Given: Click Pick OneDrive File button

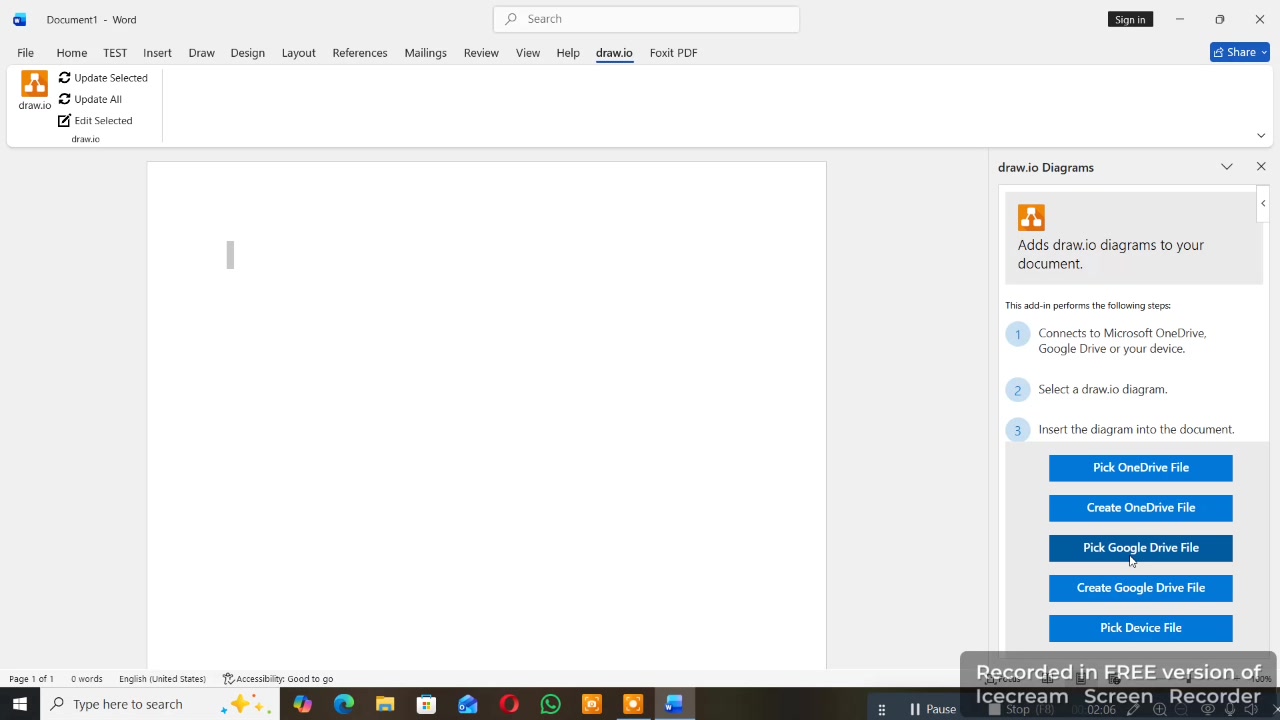Looking at the screenshot, I should coord(1140,468).
